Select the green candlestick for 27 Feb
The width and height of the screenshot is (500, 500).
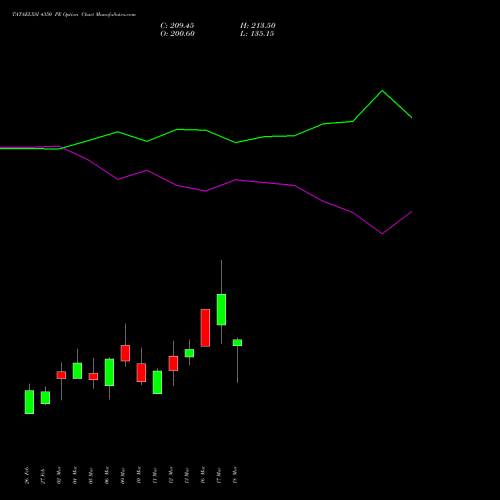coord(45,398)
